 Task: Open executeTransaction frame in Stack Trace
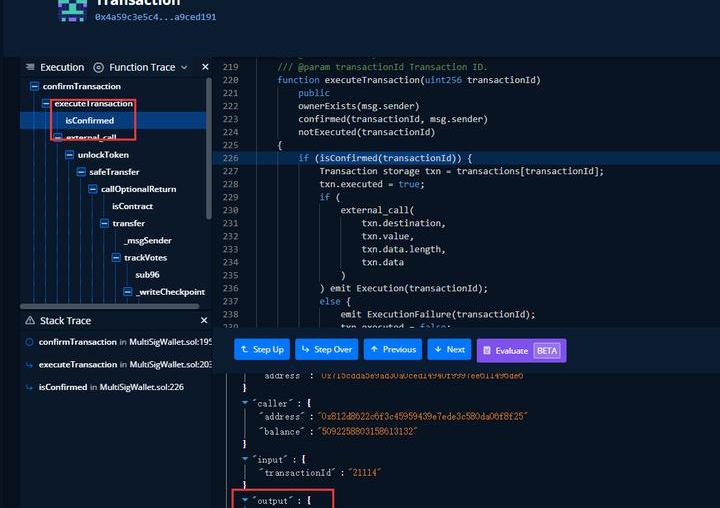(x=78, y=364)
